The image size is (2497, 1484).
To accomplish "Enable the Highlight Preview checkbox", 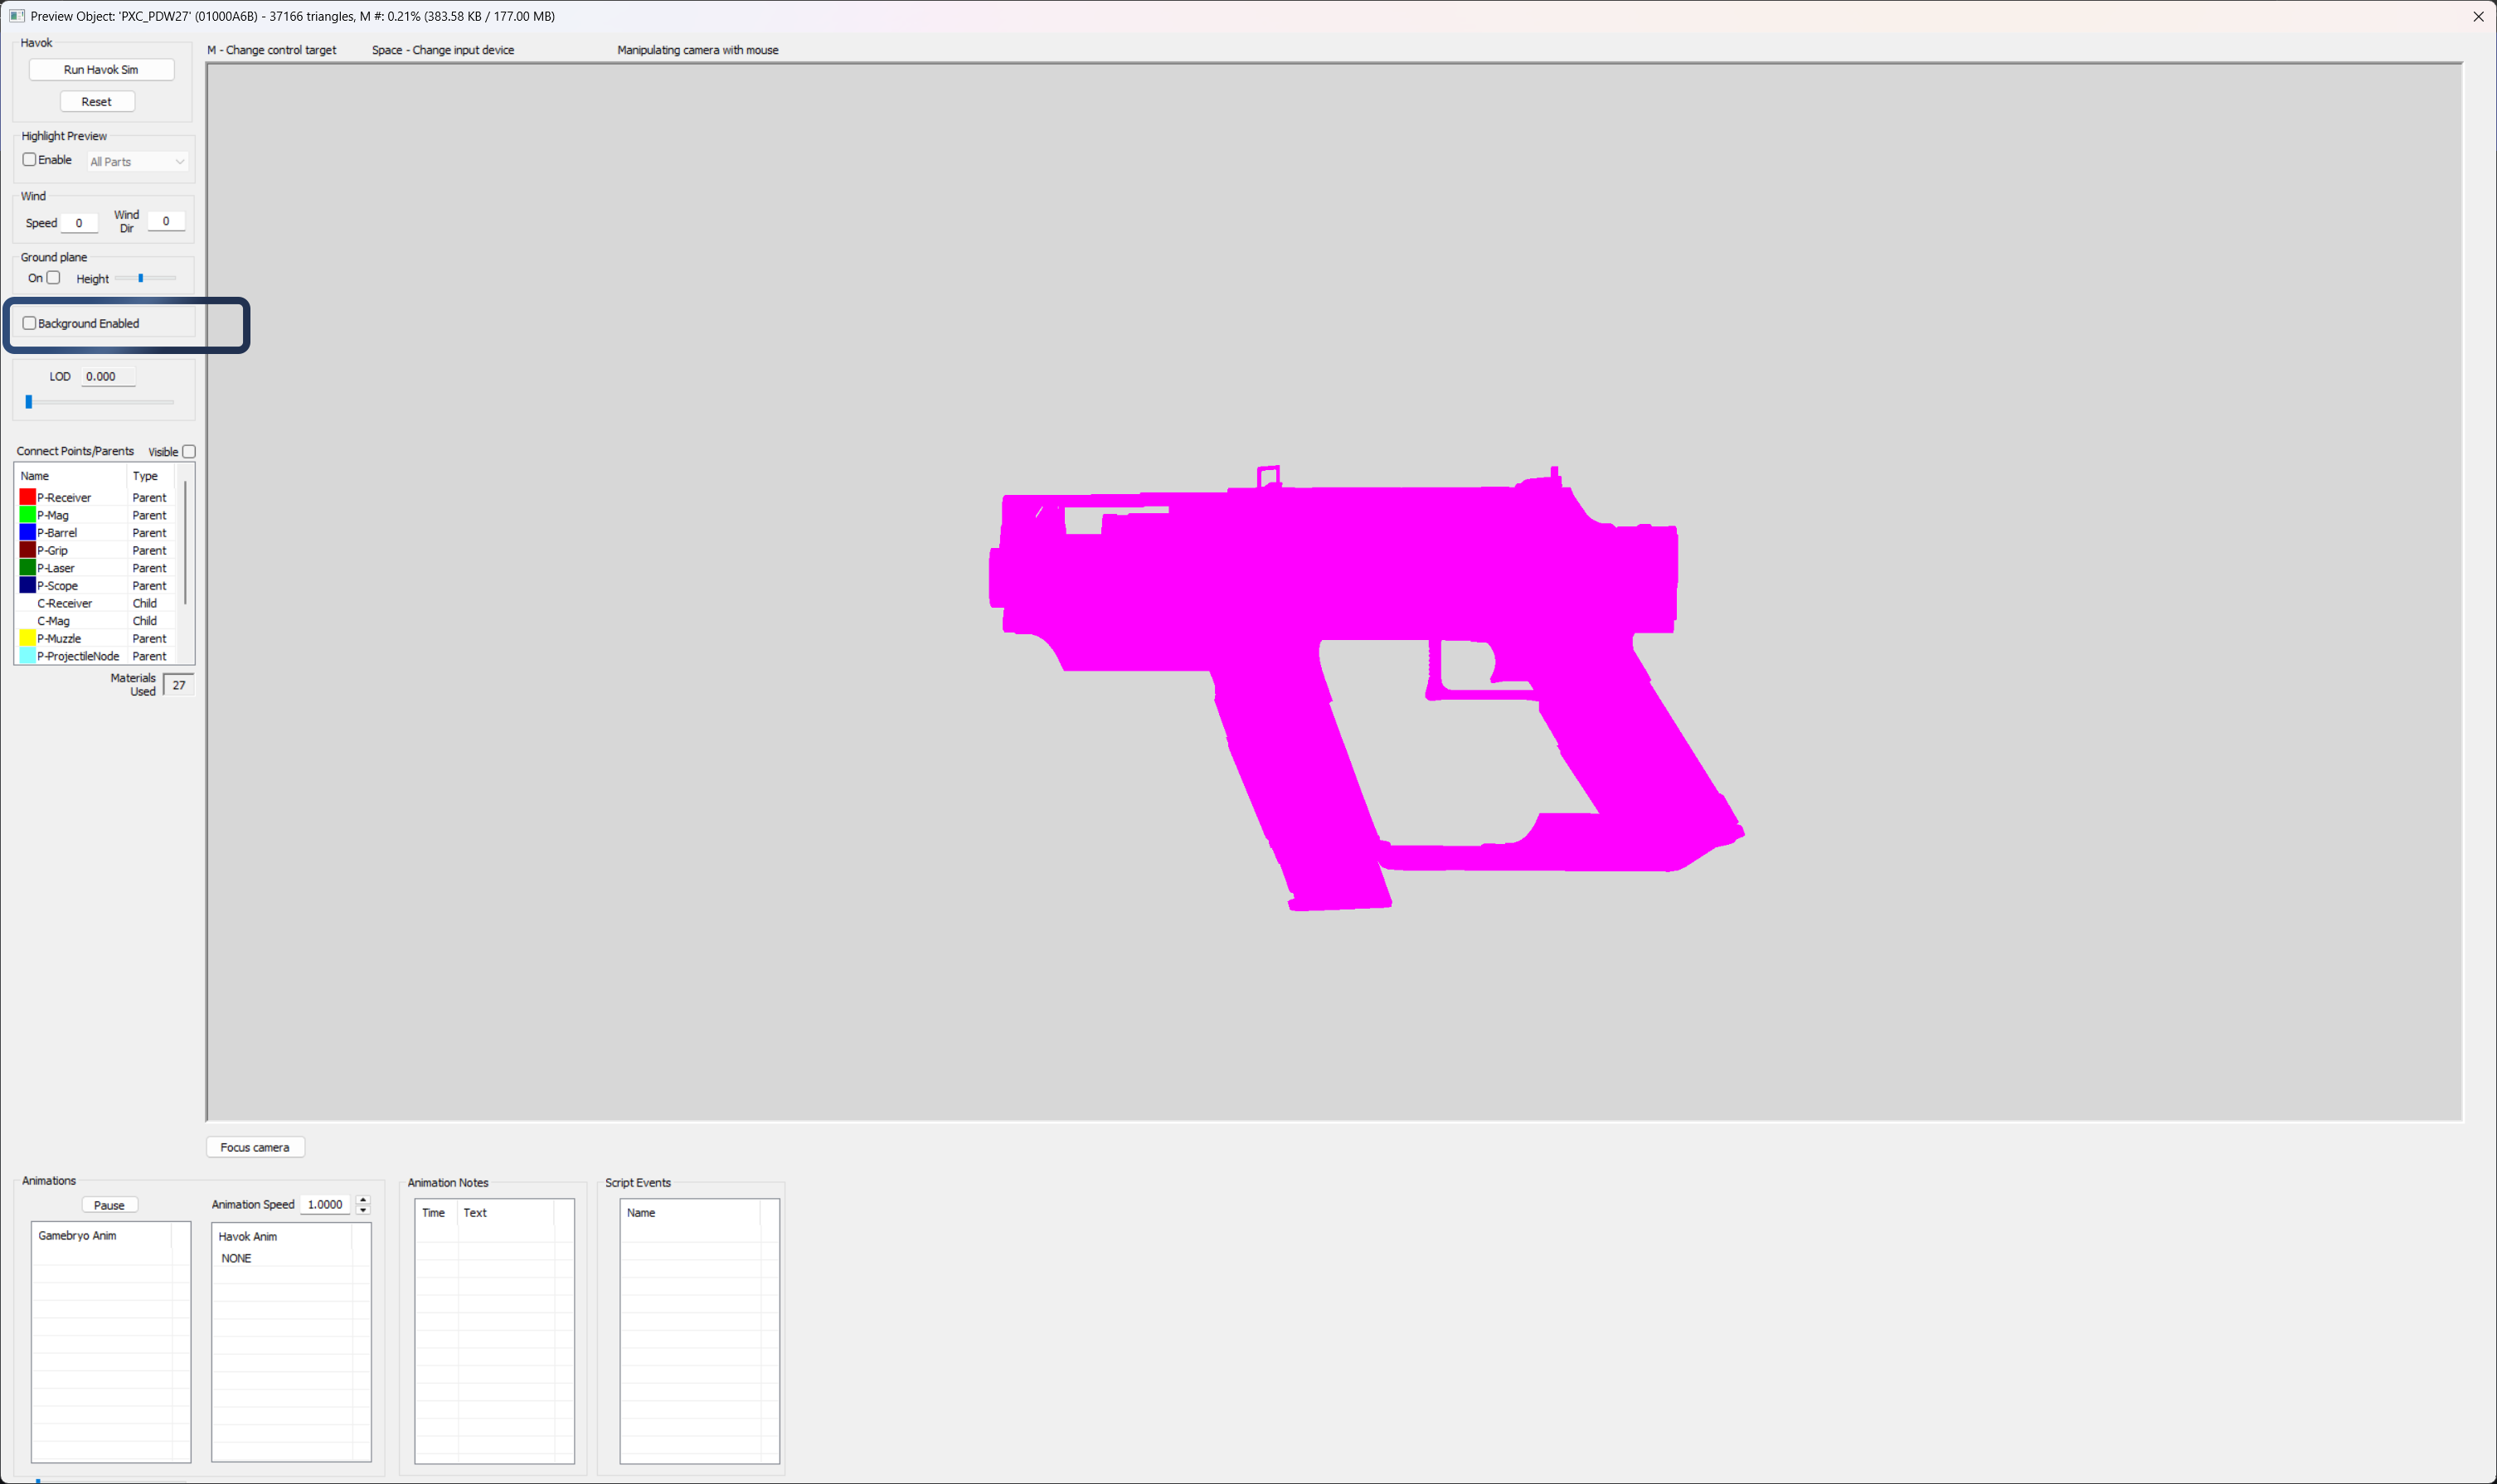I will click(30, 160).
